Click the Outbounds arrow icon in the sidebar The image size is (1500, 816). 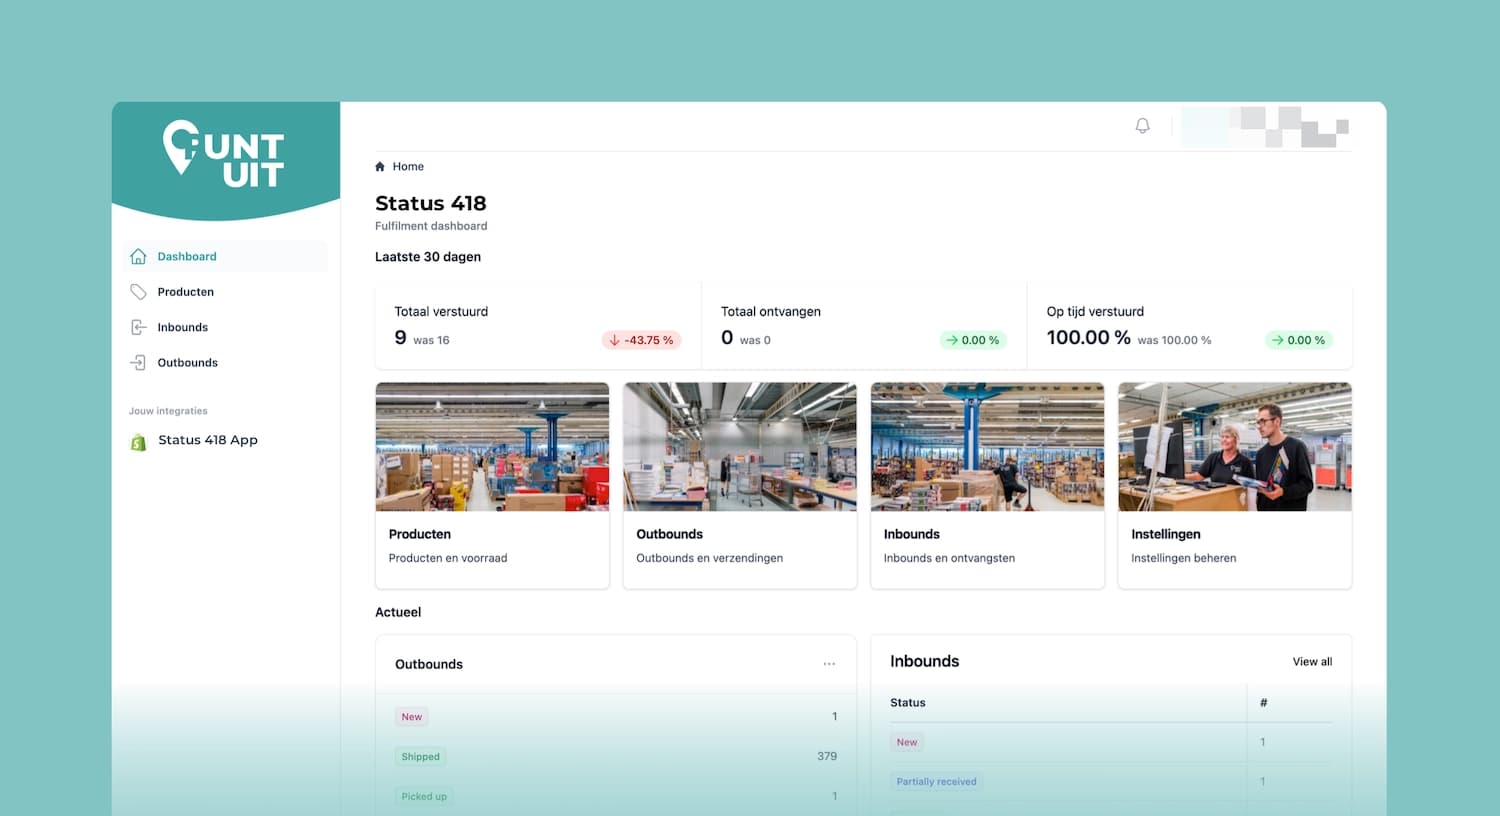(x=138, y=362)
